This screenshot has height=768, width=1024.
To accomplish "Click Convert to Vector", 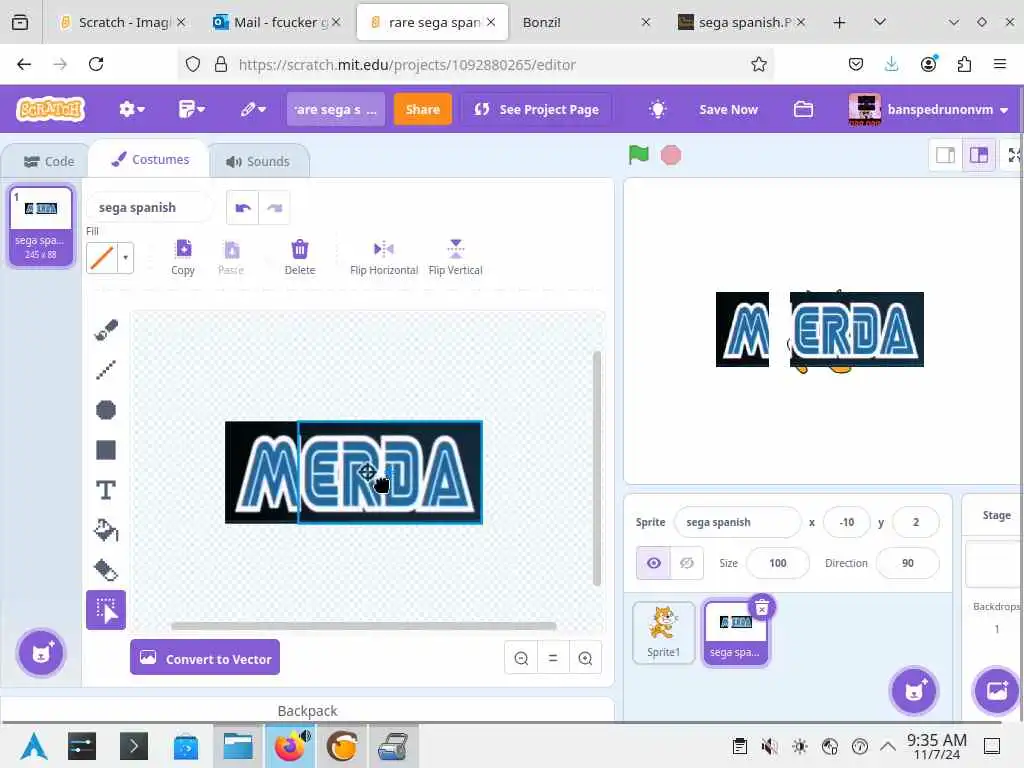I will pos(205,658).
